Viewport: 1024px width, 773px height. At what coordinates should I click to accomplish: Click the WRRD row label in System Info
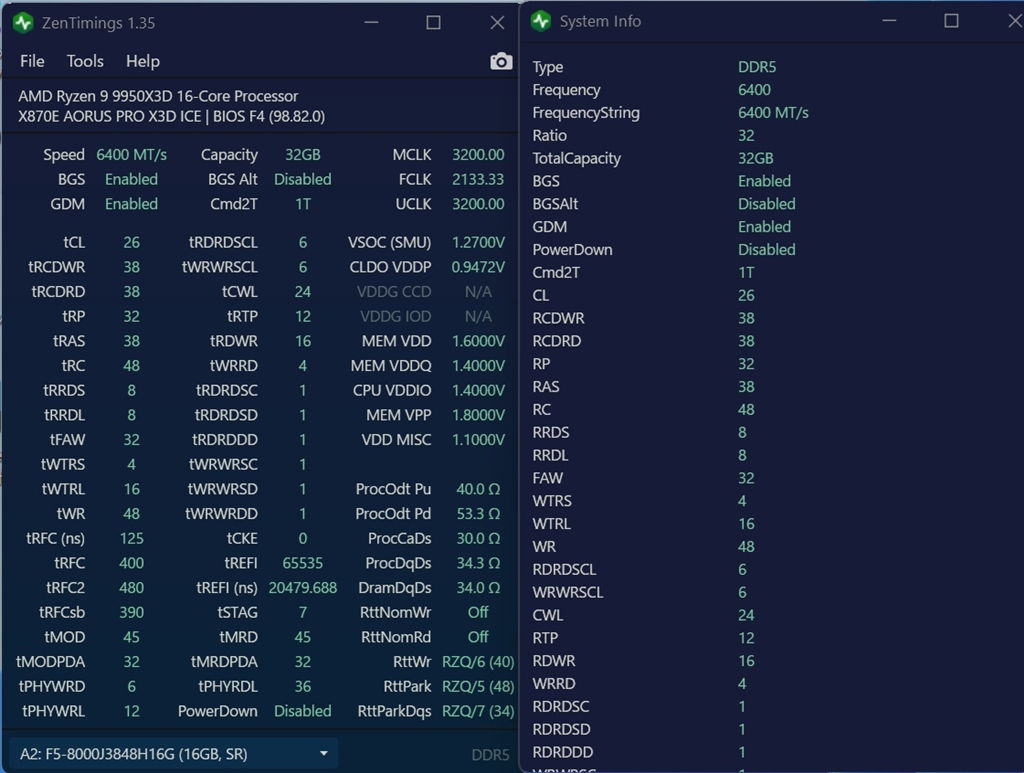[x=554, y=684]
